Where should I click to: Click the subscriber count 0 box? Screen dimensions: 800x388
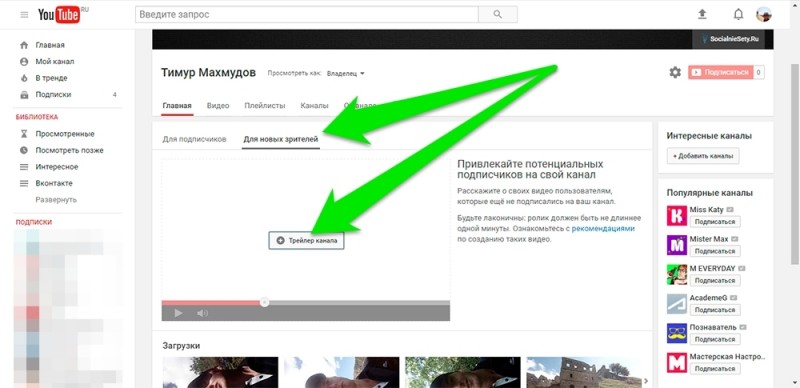point(759,72)
